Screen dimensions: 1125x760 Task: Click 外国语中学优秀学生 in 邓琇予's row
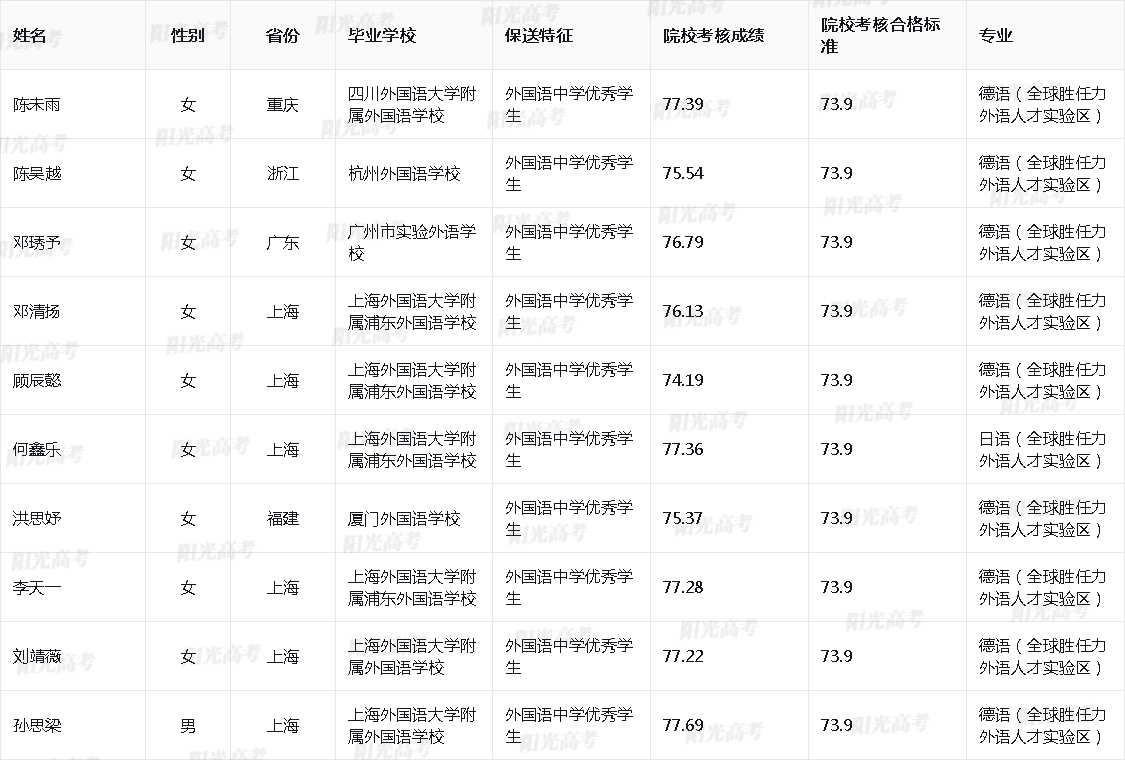tap(569, 243)
